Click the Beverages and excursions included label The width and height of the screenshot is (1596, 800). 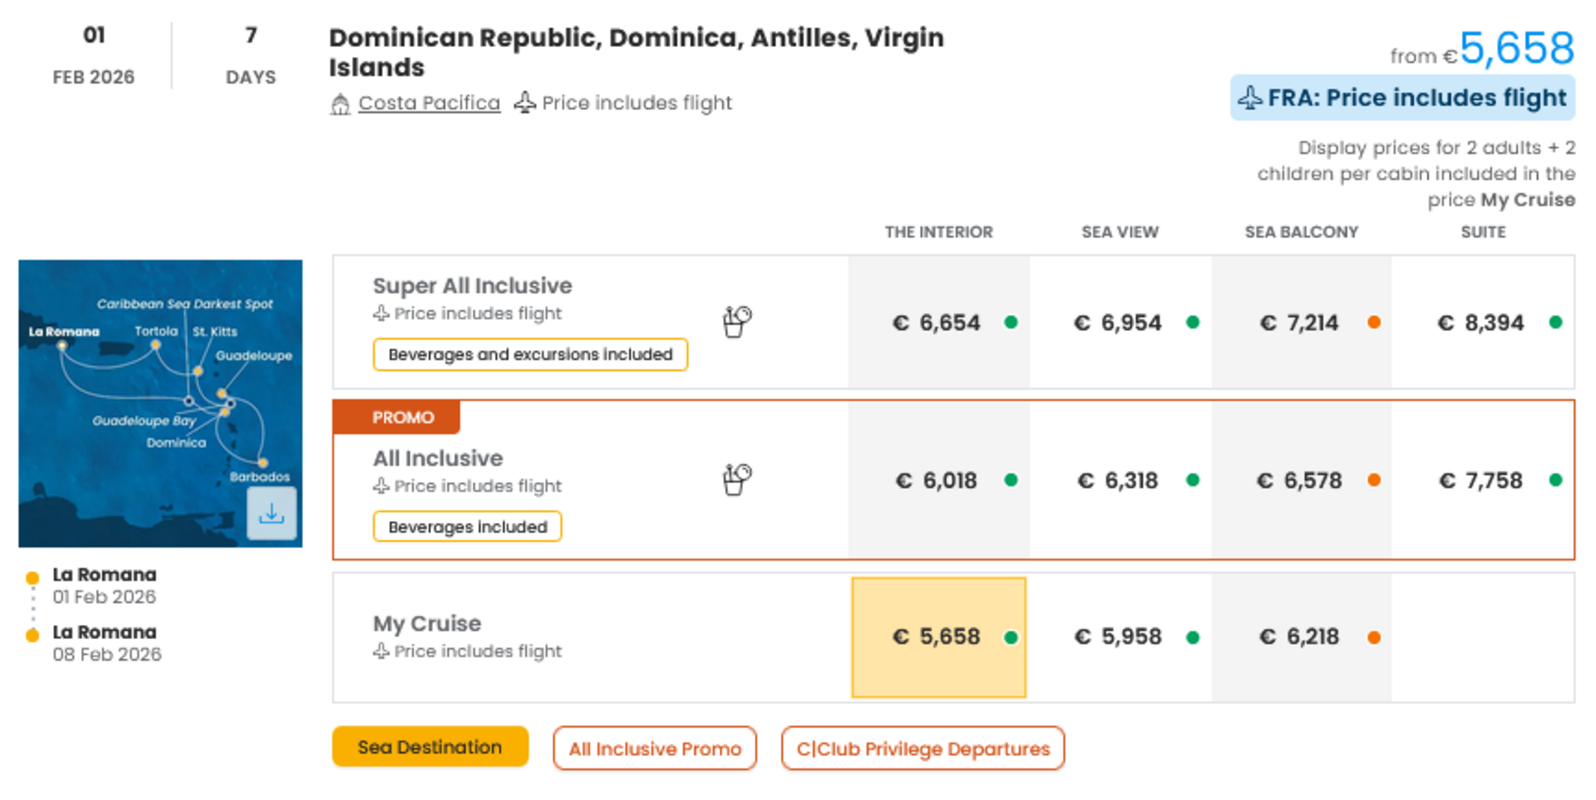[x=530, y=354]
